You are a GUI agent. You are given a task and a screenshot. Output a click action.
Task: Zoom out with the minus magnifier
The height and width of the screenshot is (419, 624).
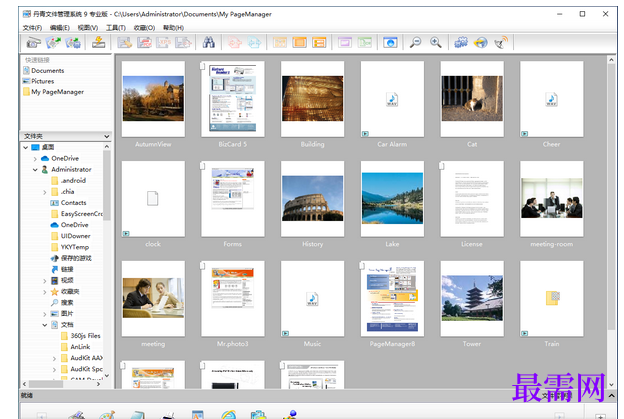pos(415,42)
